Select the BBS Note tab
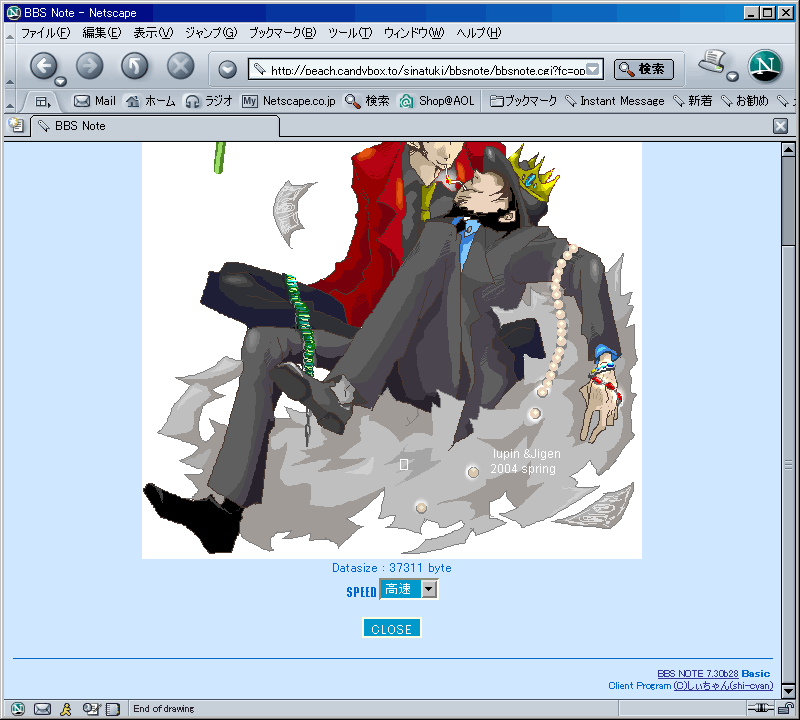The height and width of the screenshot is (720, 800). [155, 126]
